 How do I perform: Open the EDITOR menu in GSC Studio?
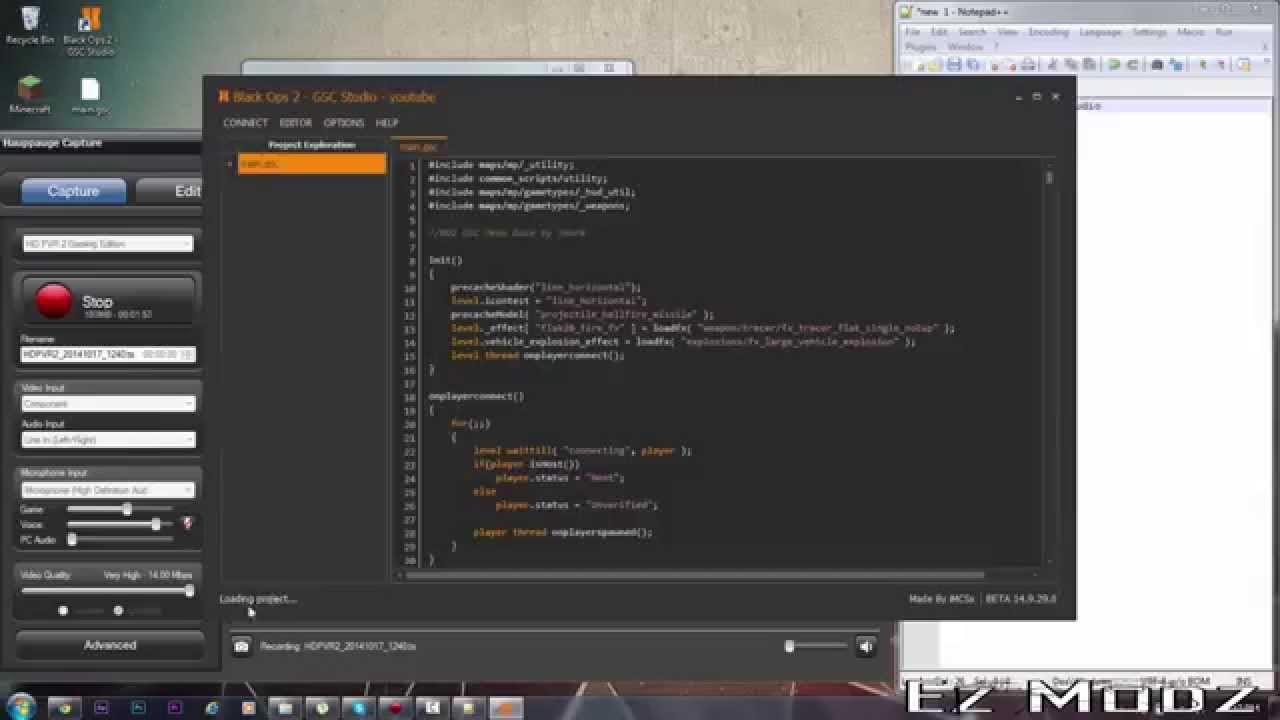(295, 123)
